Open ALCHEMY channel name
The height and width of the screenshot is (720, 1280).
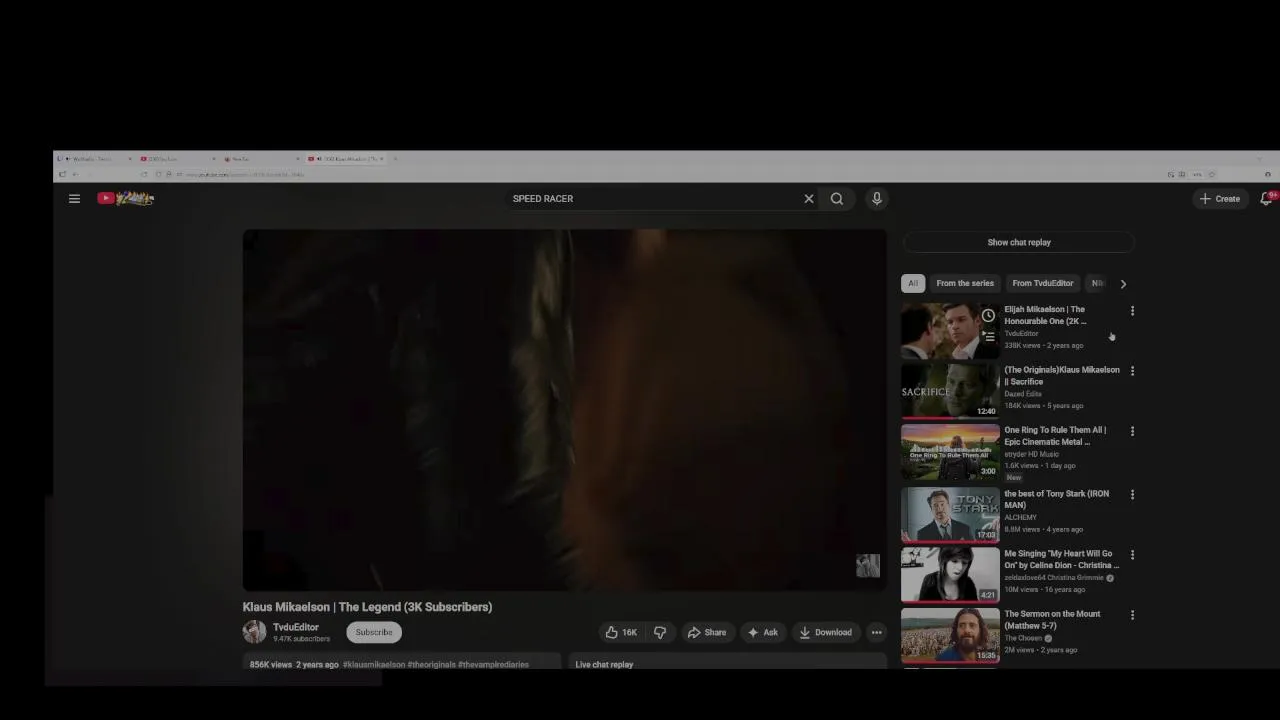pyautogui.click(x=1021, y=517)
